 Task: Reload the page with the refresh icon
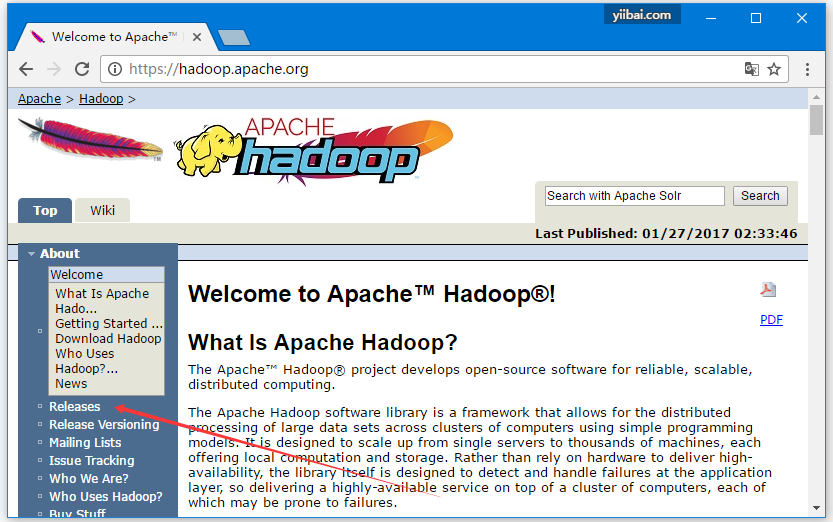82,69
